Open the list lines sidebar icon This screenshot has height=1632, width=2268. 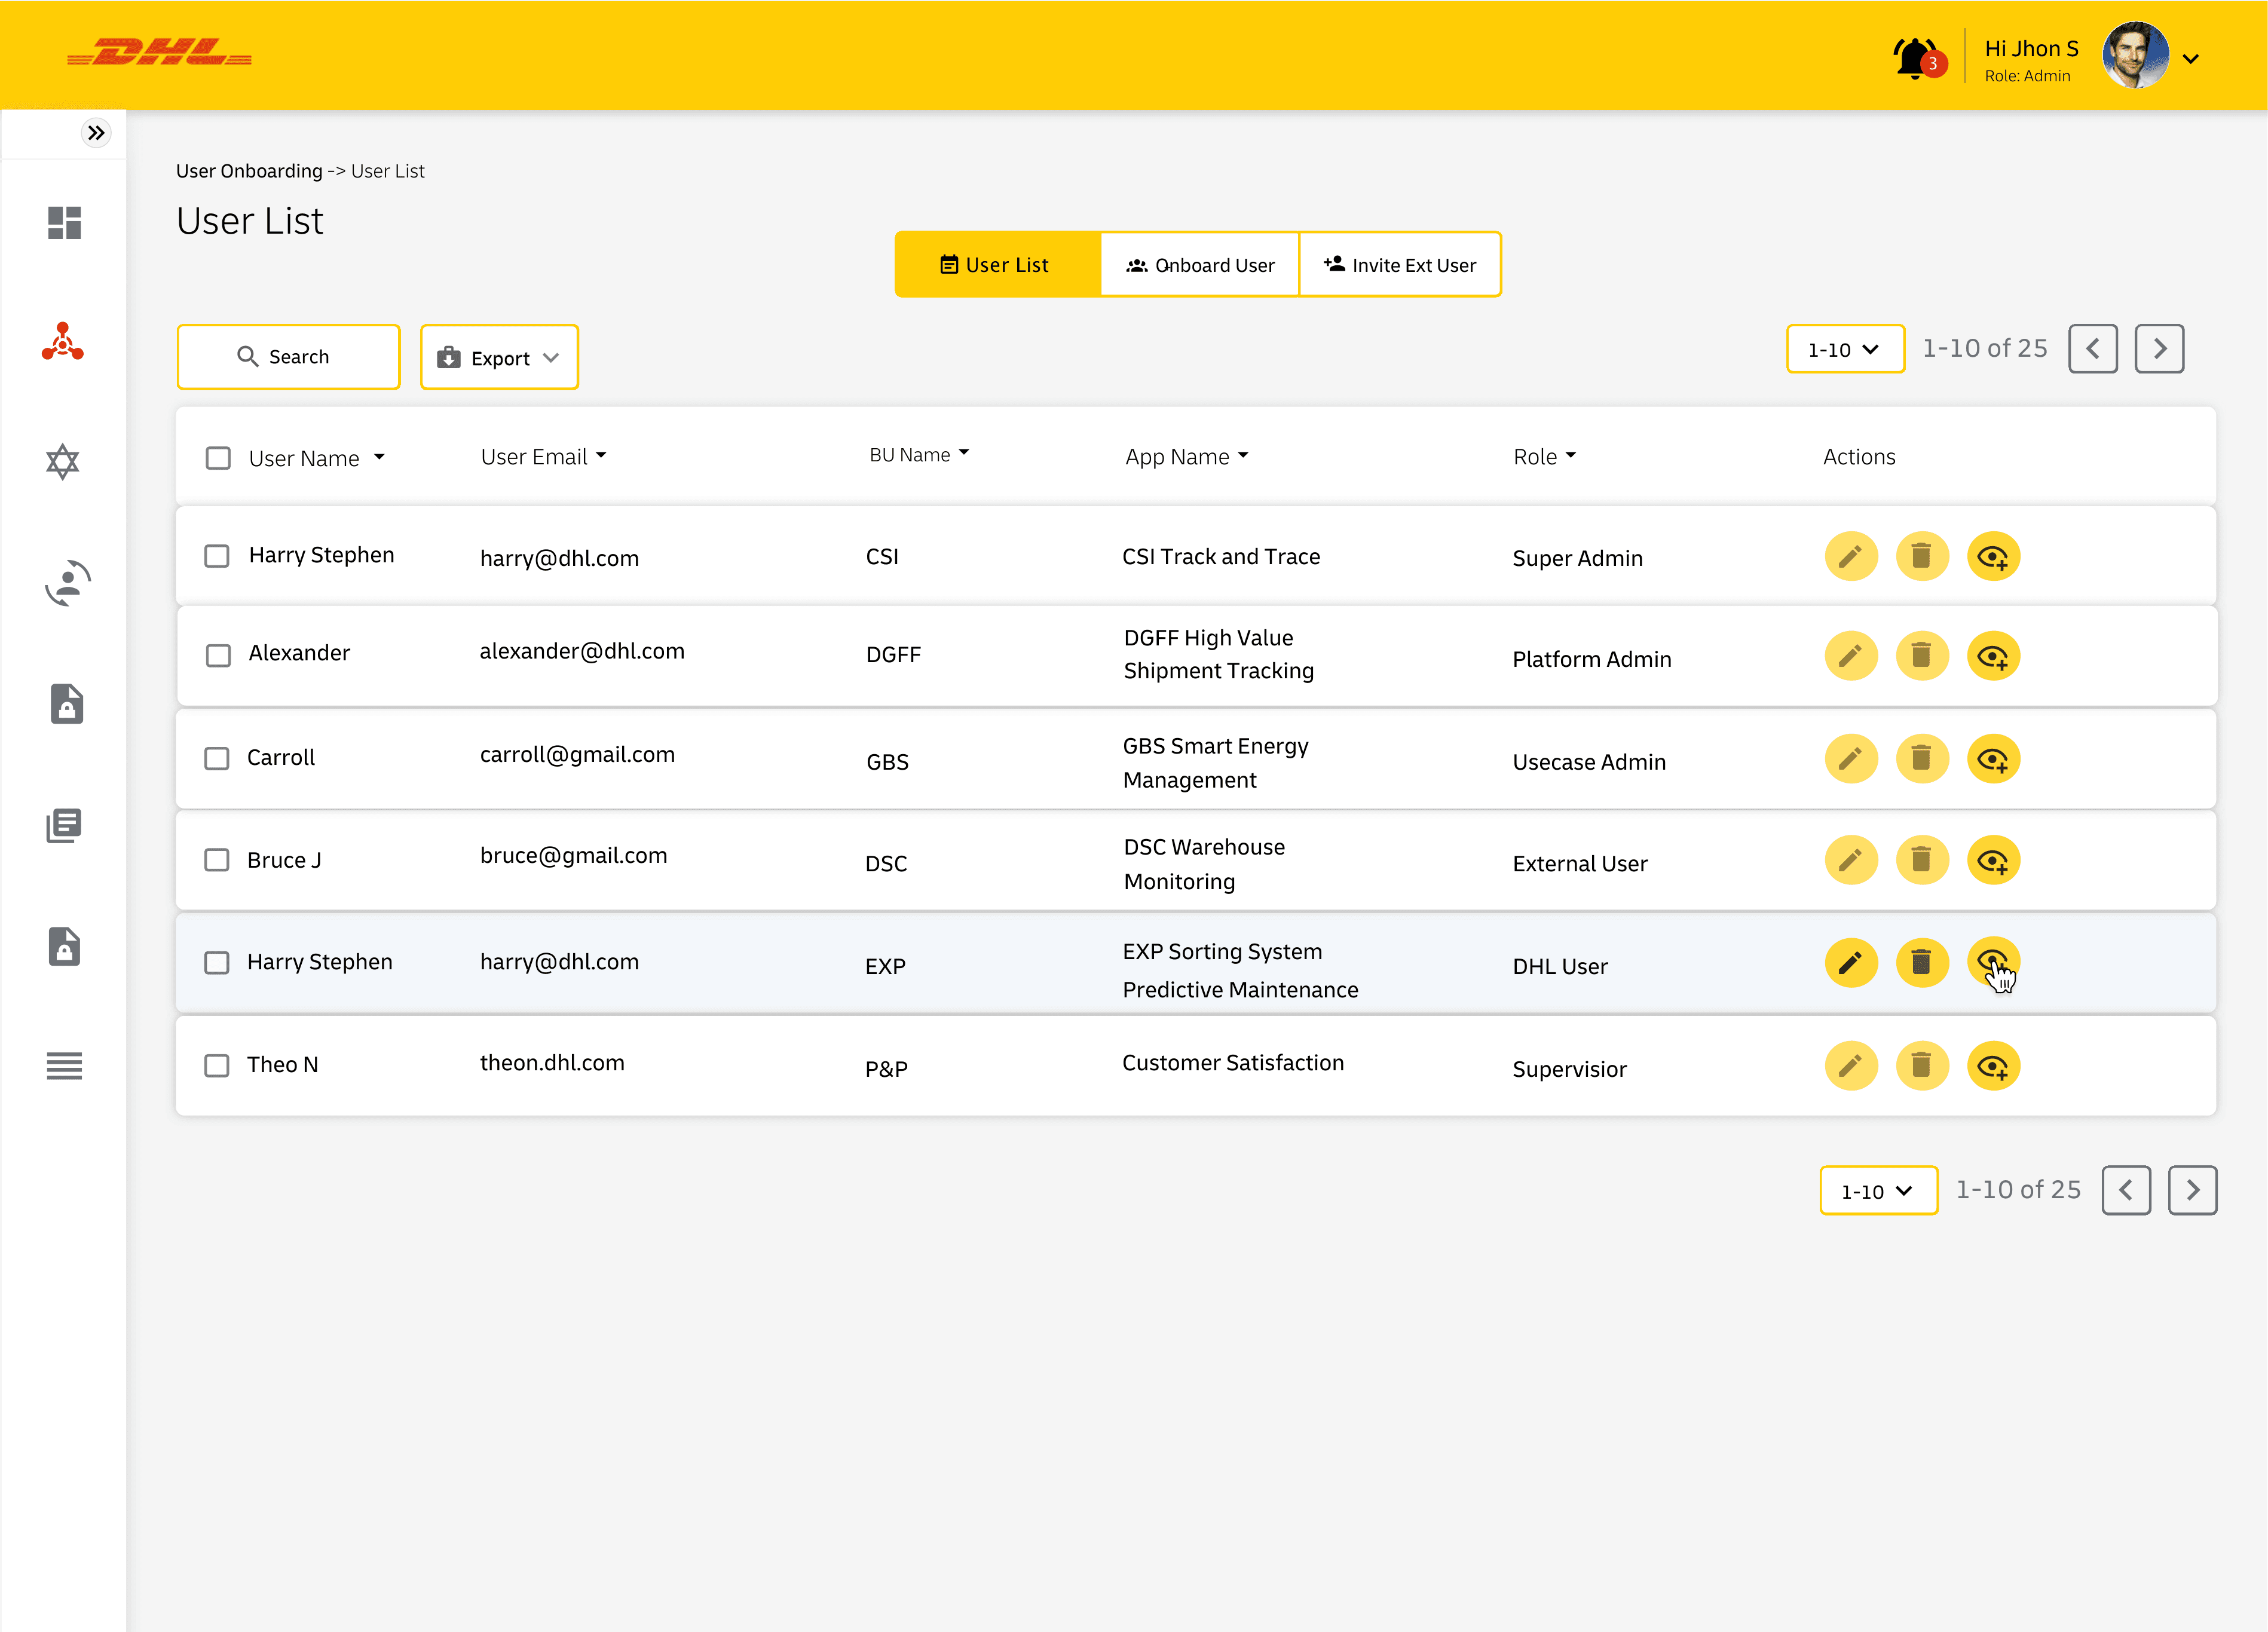click(x=64, y=1066)
